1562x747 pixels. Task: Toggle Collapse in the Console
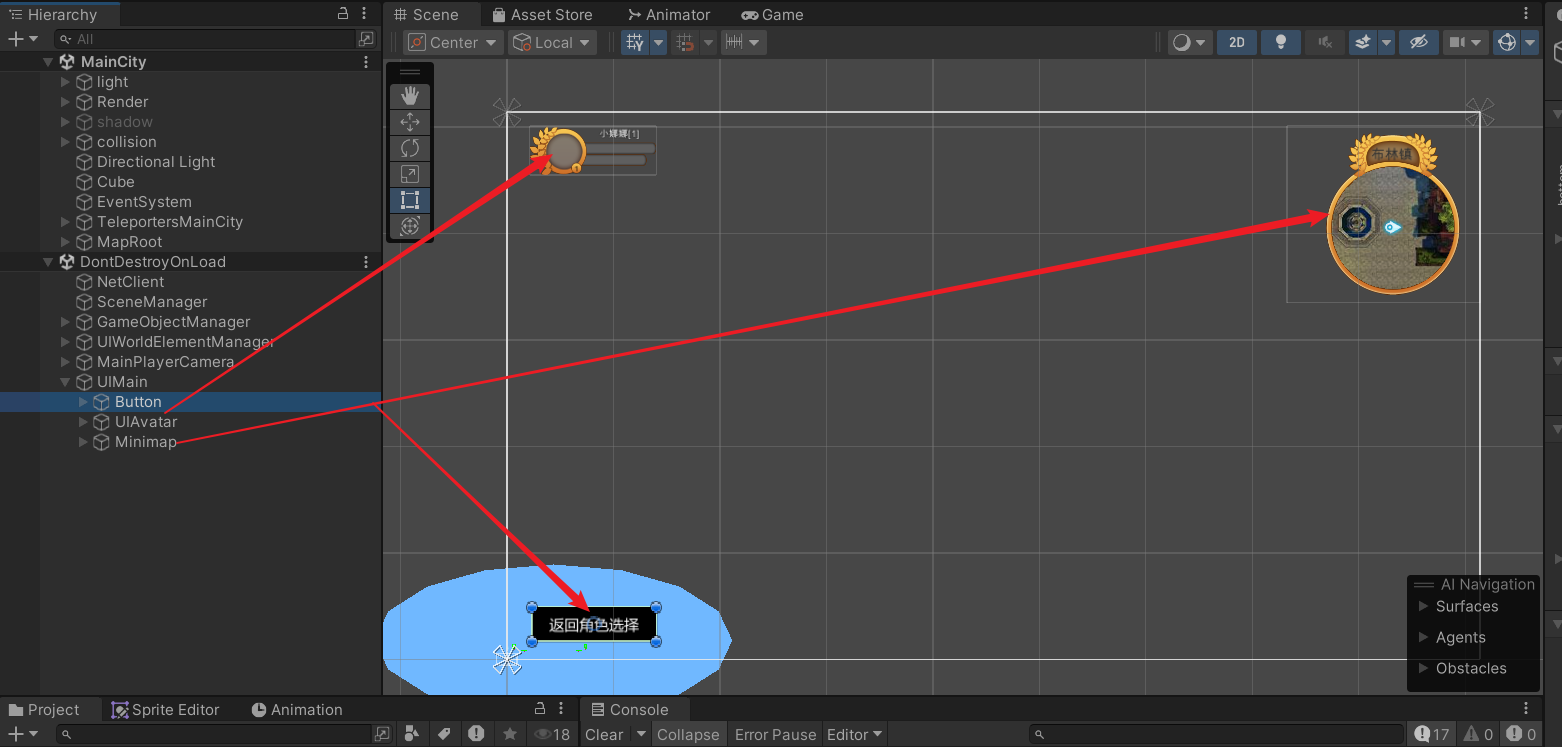(687, 734)
